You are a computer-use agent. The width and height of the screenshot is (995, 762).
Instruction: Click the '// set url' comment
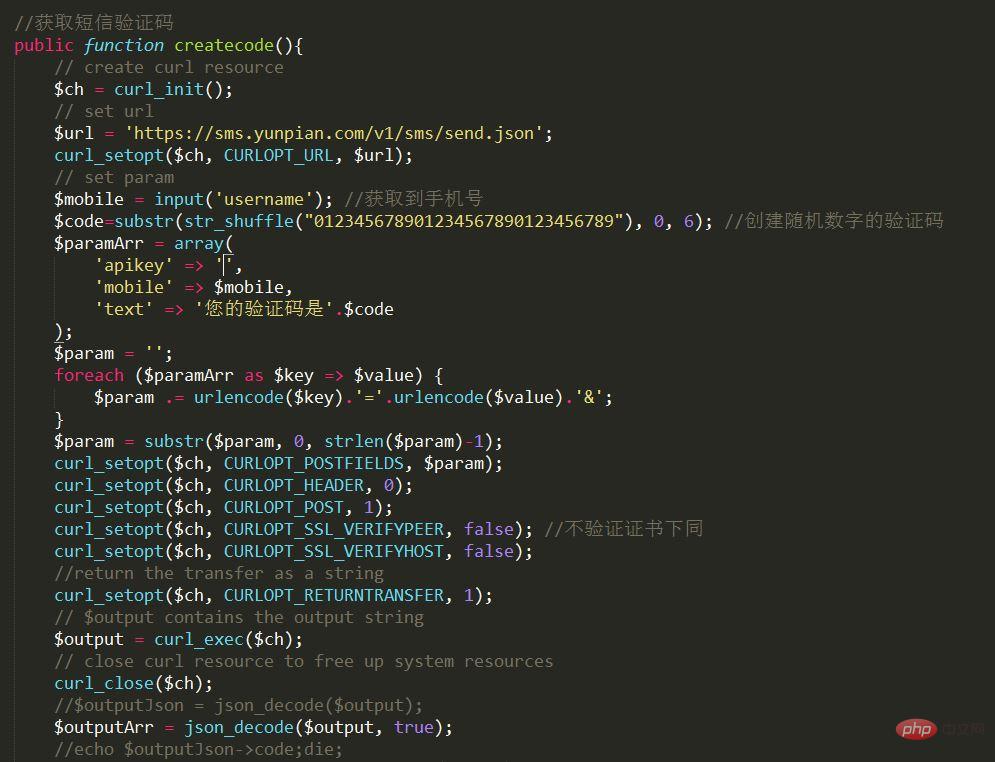[104, 111]
